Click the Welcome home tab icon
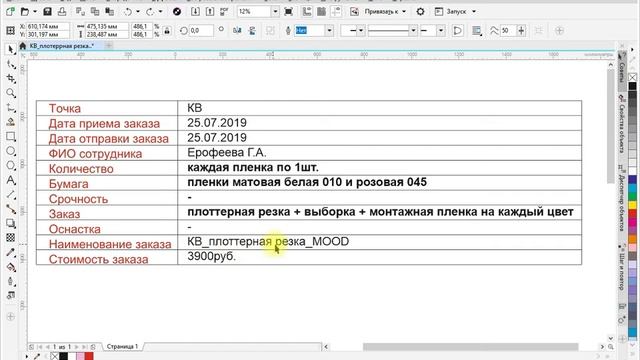This screenshot has height=360, width=640. [22, 46]
